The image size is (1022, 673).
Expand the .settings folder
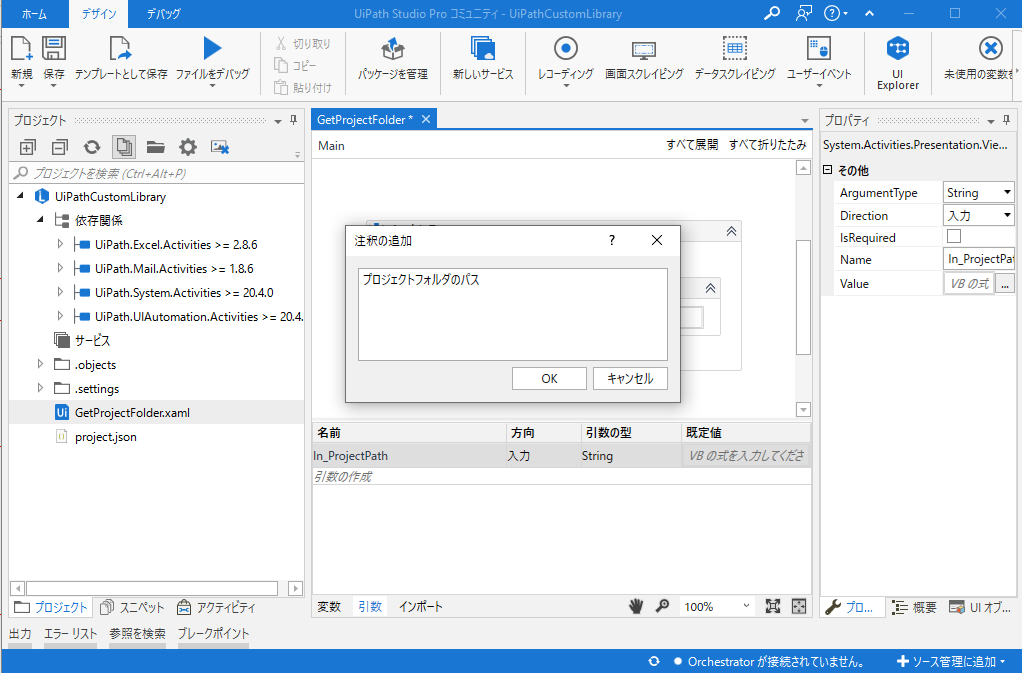(x=40, y=388)
